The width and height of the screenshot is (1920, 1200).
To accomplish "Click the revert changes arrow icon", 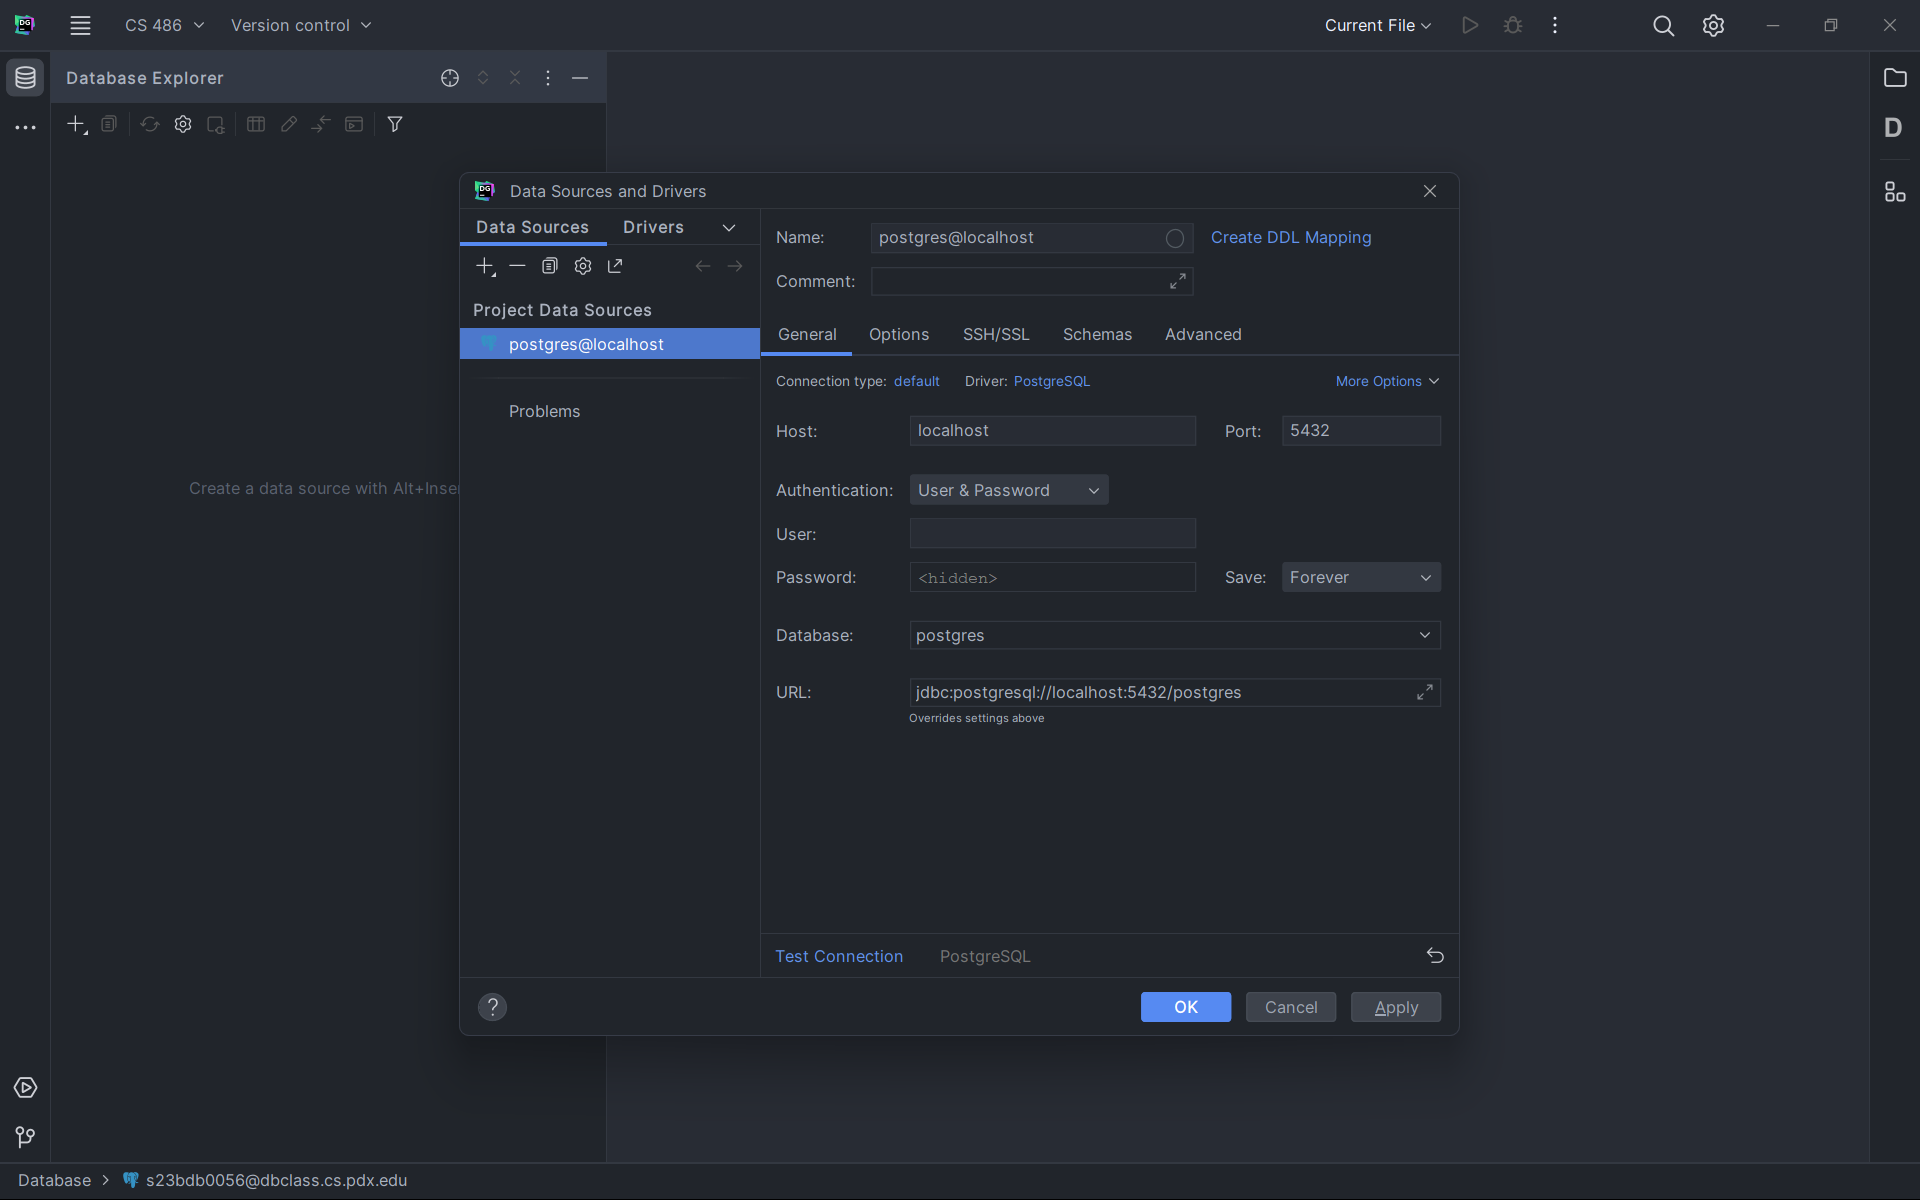I will pos(1435,956).
